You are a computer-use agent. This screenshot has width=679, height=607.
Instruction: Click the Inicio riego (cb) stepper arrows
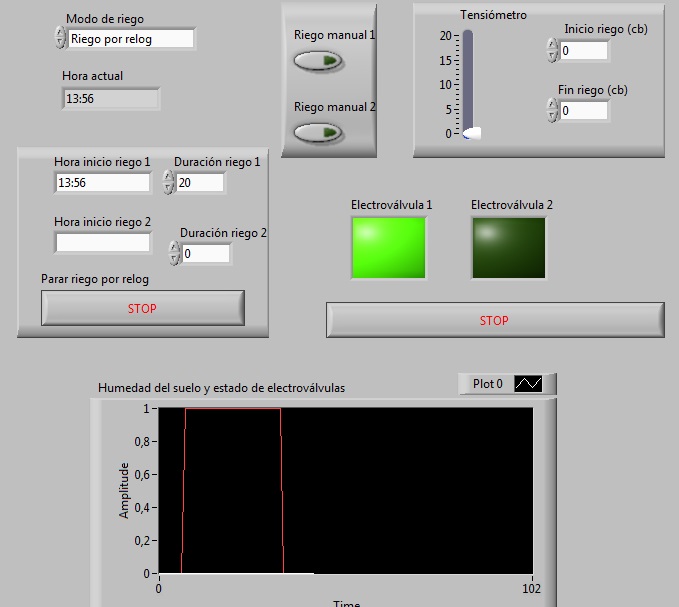coord(552,50)
